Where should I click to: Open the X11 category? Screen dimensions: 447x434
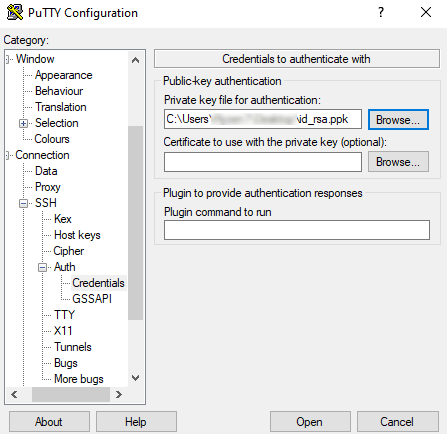pos(63,331)
